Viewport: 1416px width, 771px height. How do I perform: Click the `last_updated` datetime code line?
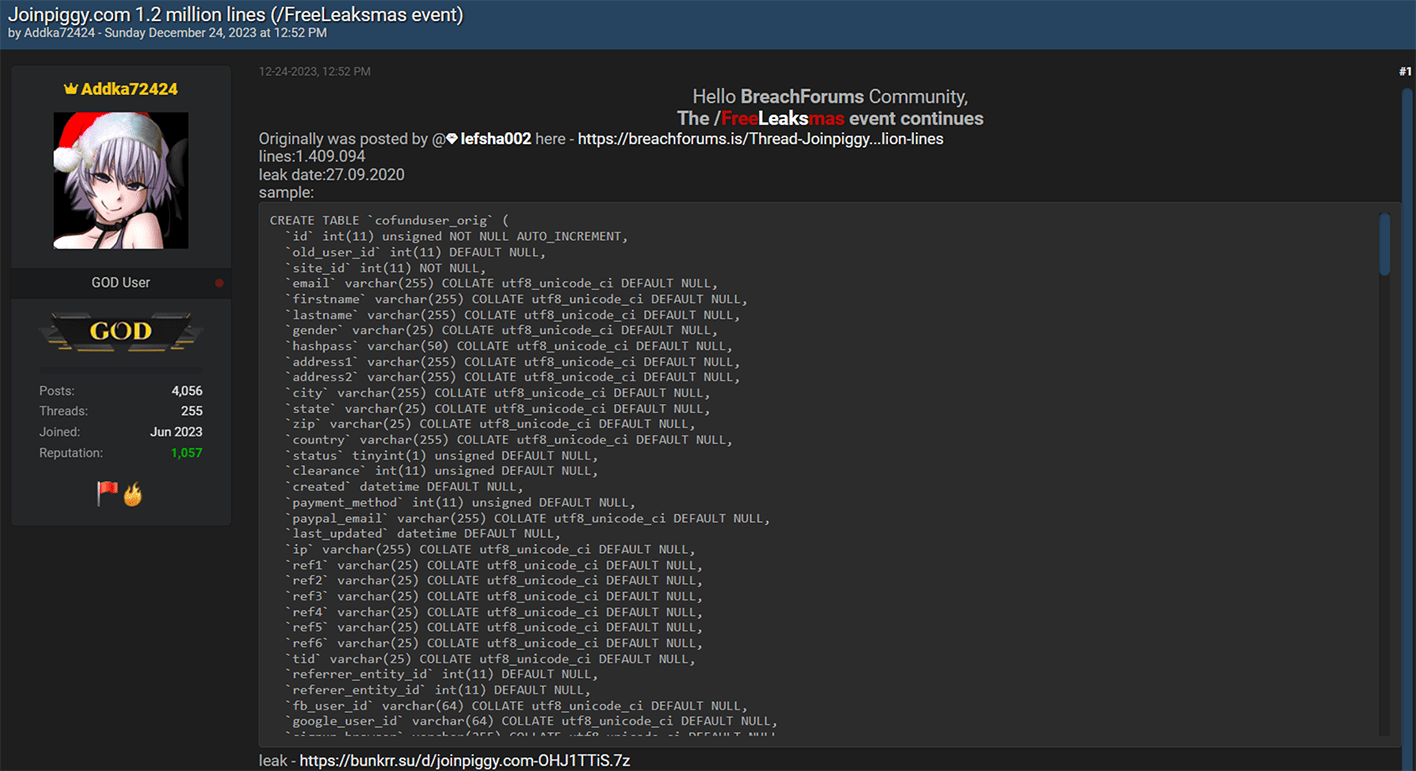(x=423, y=534)
